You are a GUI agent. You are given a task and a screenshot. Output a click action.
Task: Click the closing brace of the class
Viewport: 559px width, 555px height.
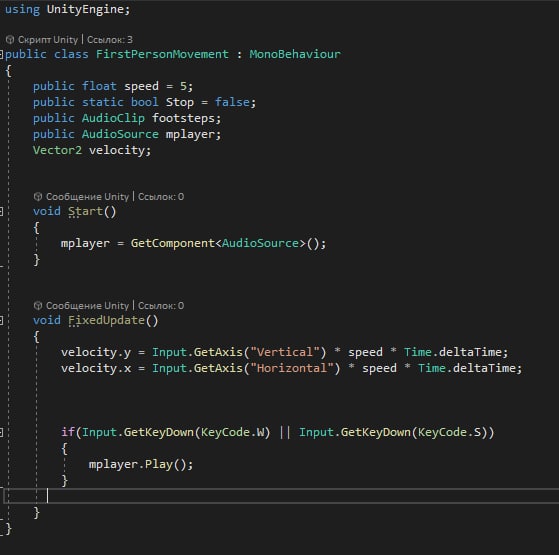click(9, 529)
